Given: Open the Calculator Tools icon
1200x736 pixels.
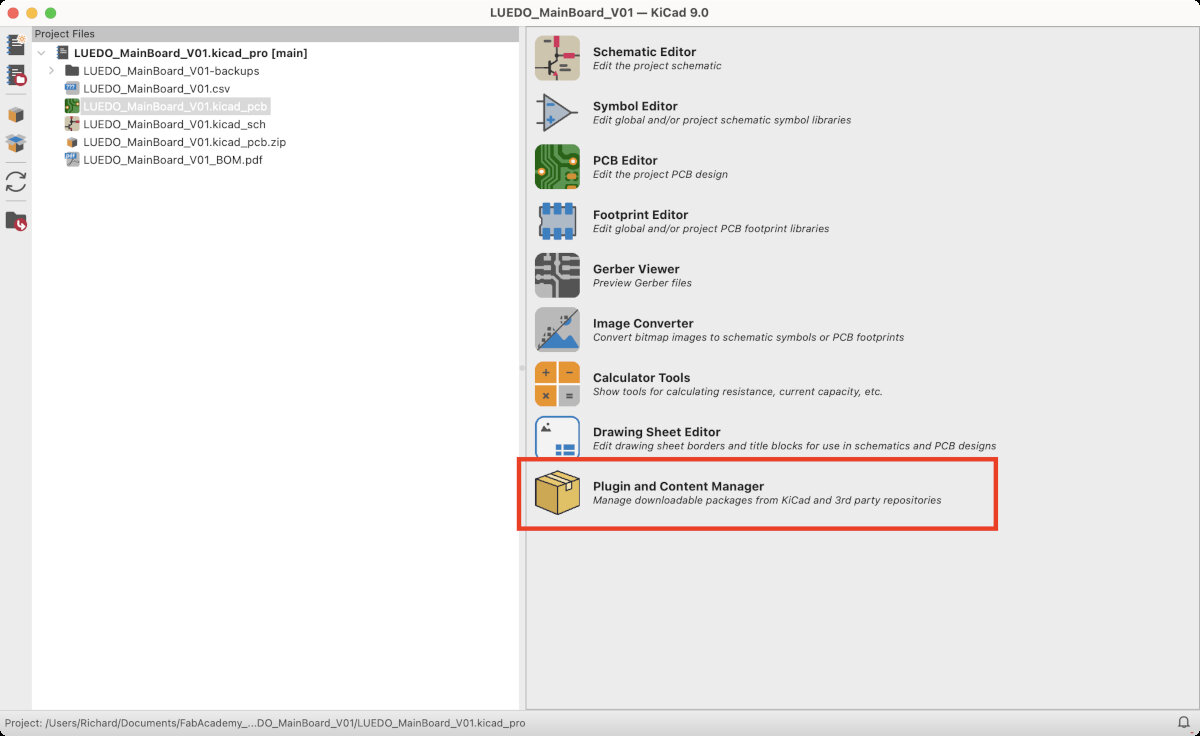Looking at the screenshot, I should (557, 383).
